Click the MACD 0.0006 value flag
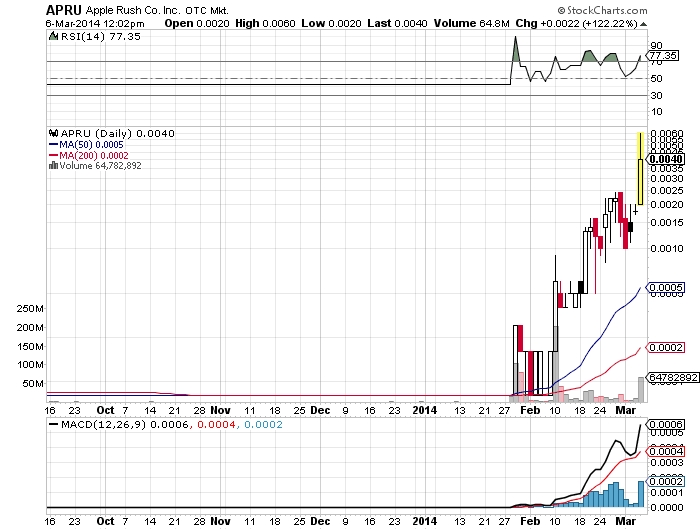 pyautogui.click(x=665, y=424)
